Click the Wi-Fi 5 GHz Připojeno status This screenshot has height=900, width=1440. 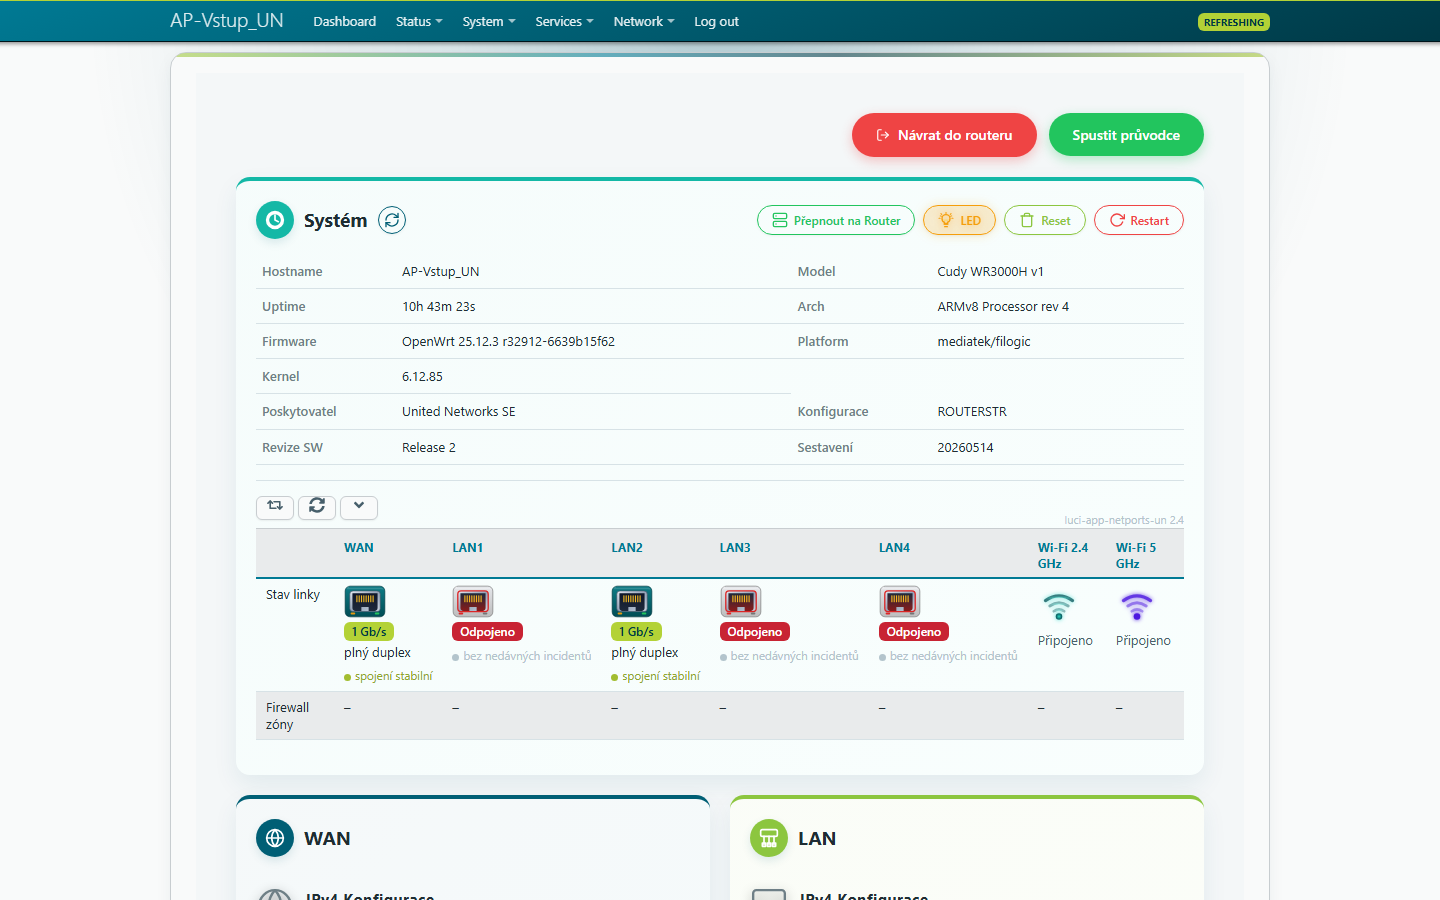coord(1143,640)
